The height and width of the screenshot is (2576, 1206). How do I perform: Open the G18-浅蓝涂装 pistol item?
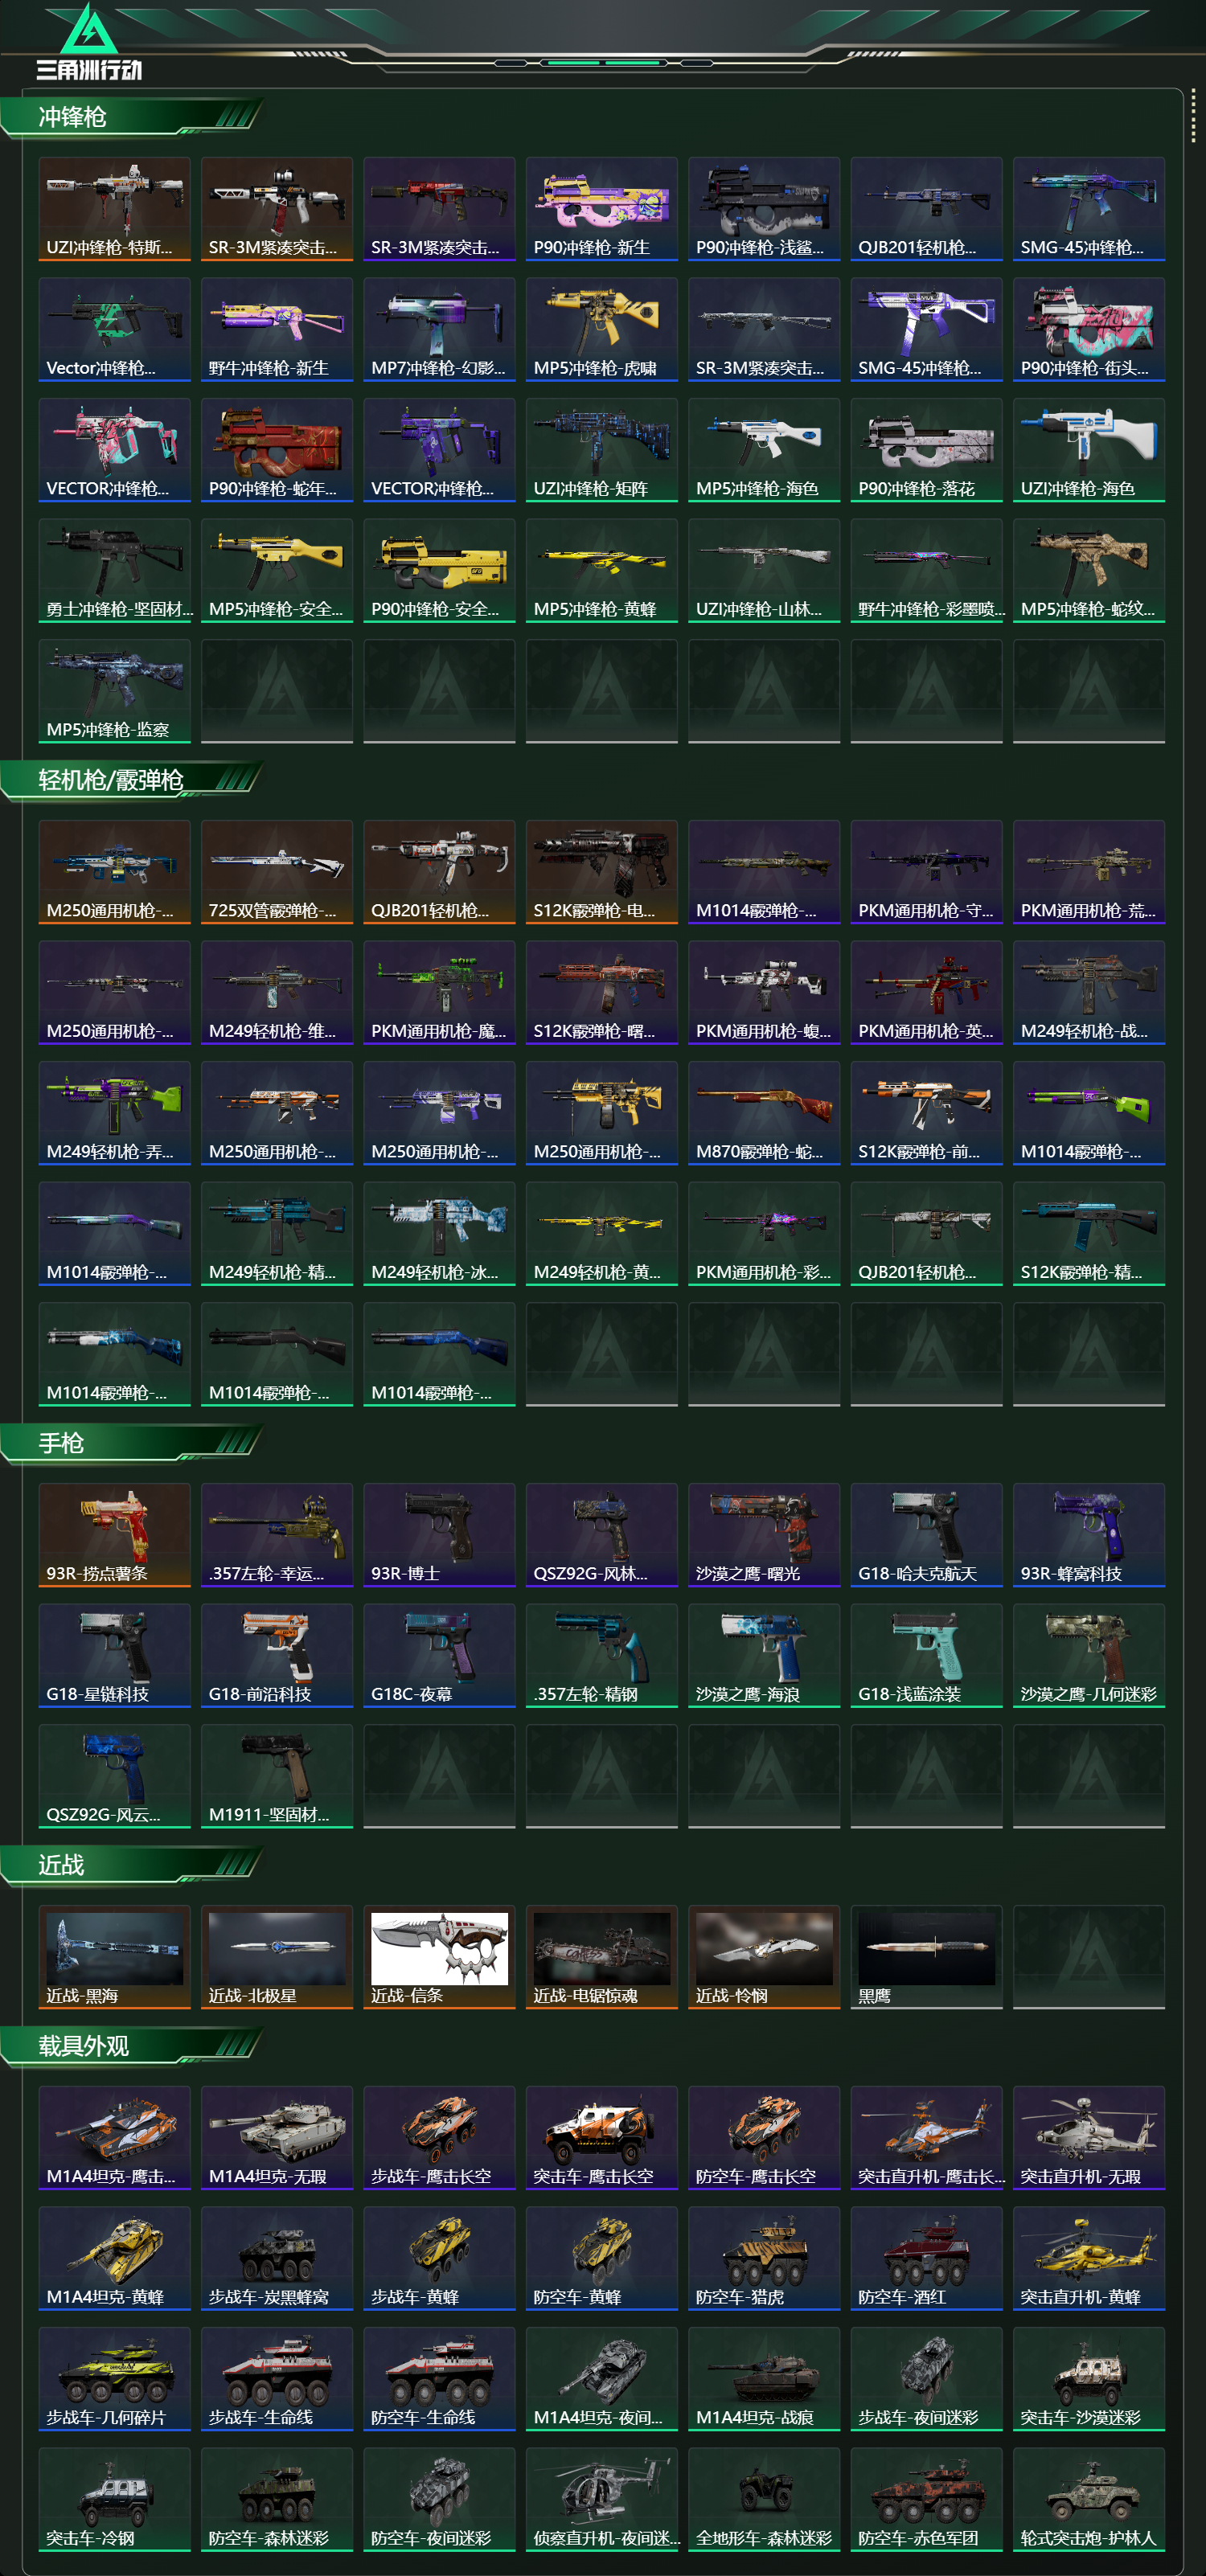point(927,1656)
